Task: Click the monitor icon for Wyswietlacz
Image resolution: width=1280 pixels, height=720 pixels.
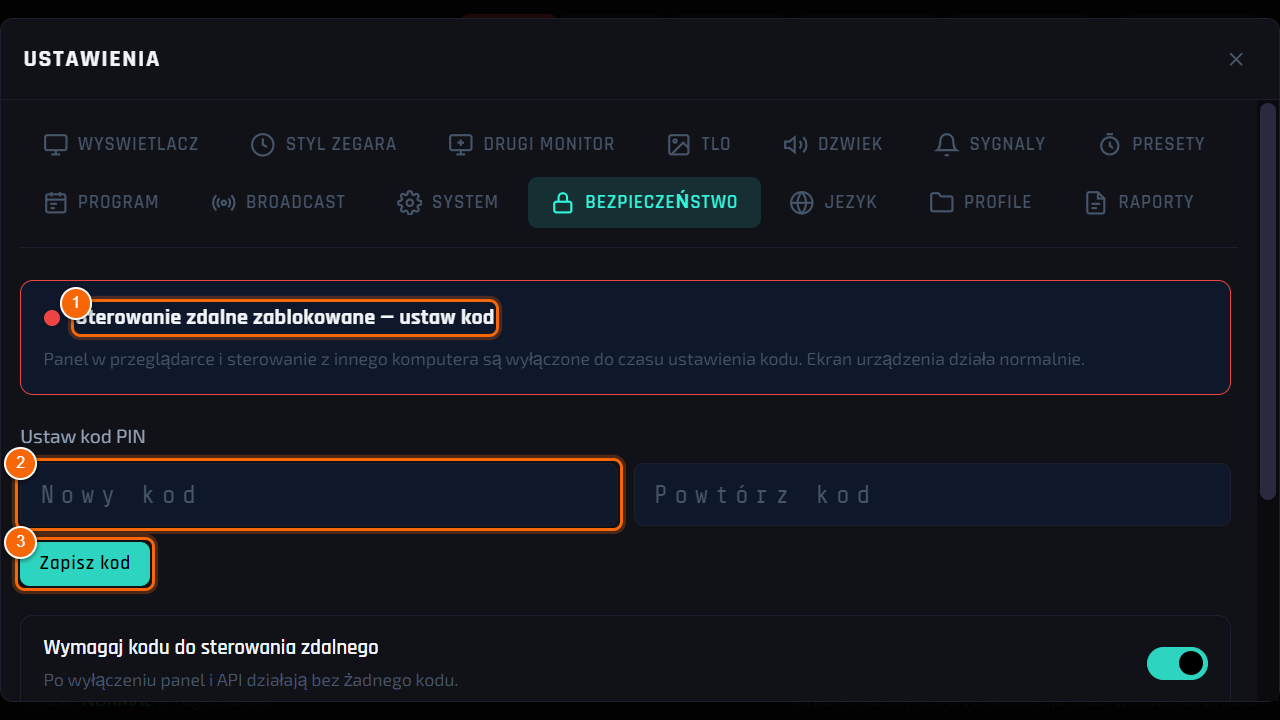Action: point(55,144)
